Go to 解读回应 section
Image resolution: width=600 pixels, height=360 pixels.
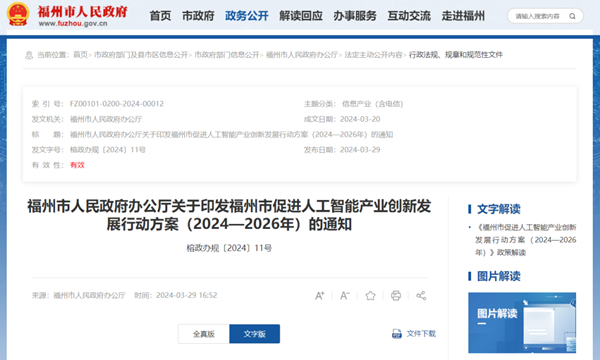pos(301,16)
